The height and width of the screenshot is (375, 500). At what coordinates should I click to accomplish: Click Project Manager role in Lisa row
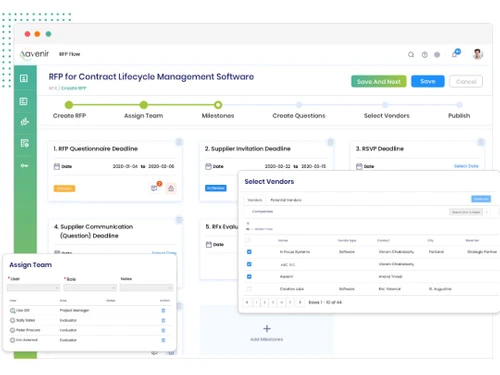[74, 310]
